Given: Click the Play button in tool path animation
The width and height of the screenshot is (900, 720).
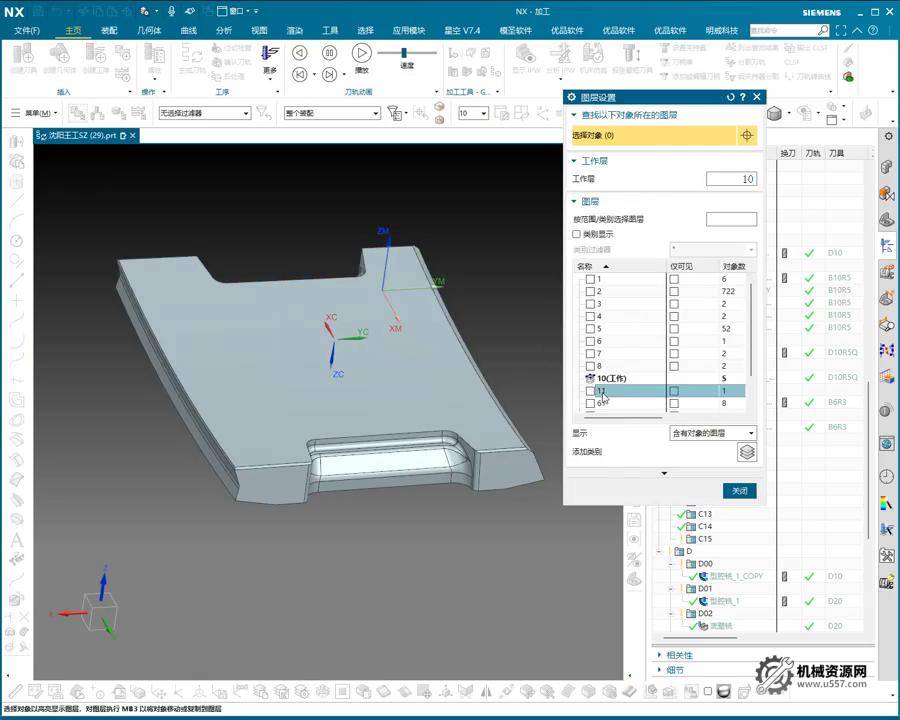Looking at the screenshot, I should [x=362, y=53].
